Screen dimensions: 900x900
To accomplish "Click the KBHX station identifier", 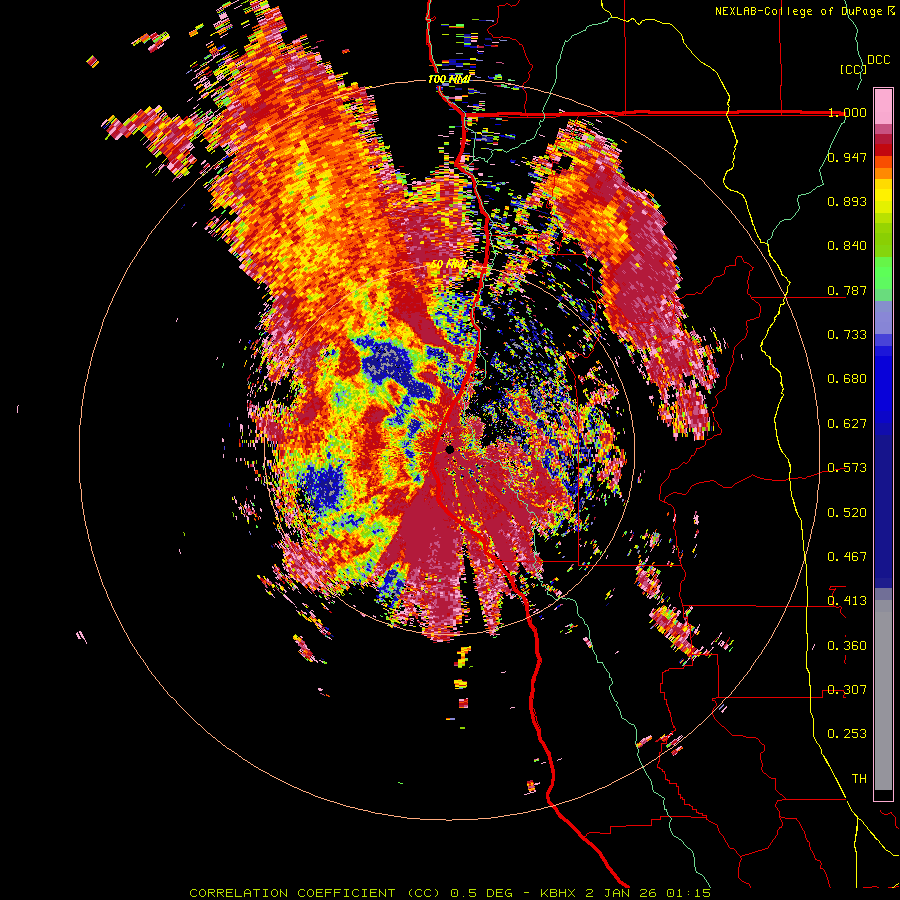I will pos(559,893).
